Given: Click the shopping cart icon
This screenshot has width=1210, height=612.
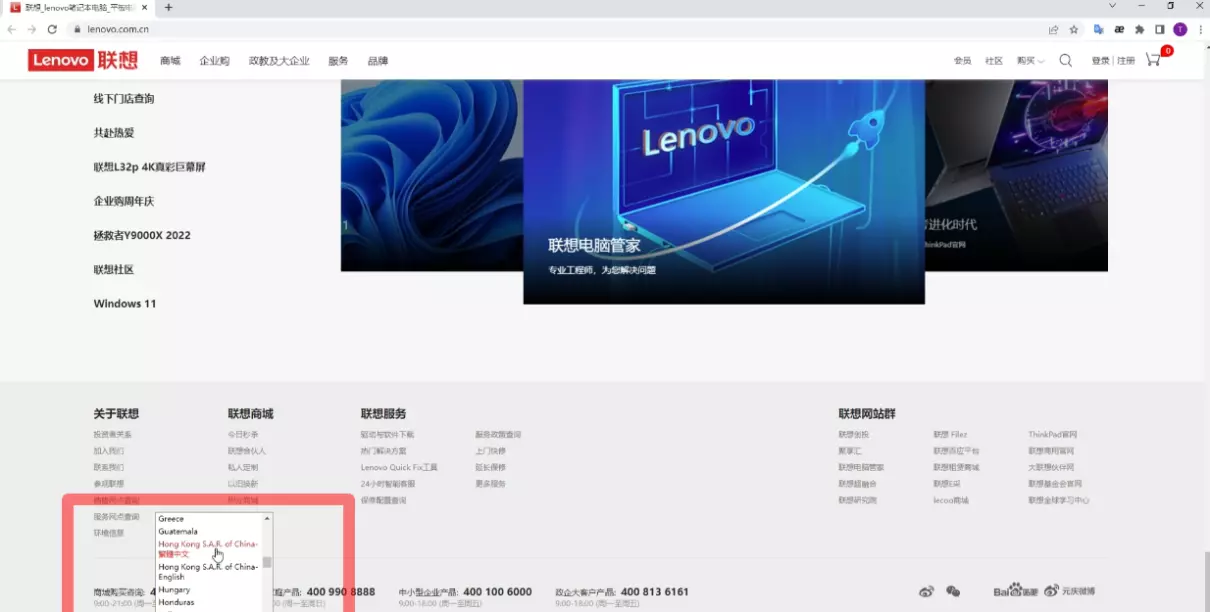Looking at the screenshot, I should (x=1153, y=60).
